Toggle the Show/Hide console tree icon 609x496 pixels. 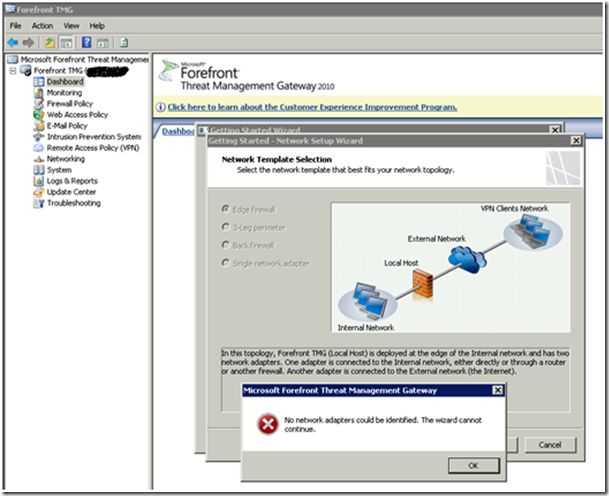66,43
